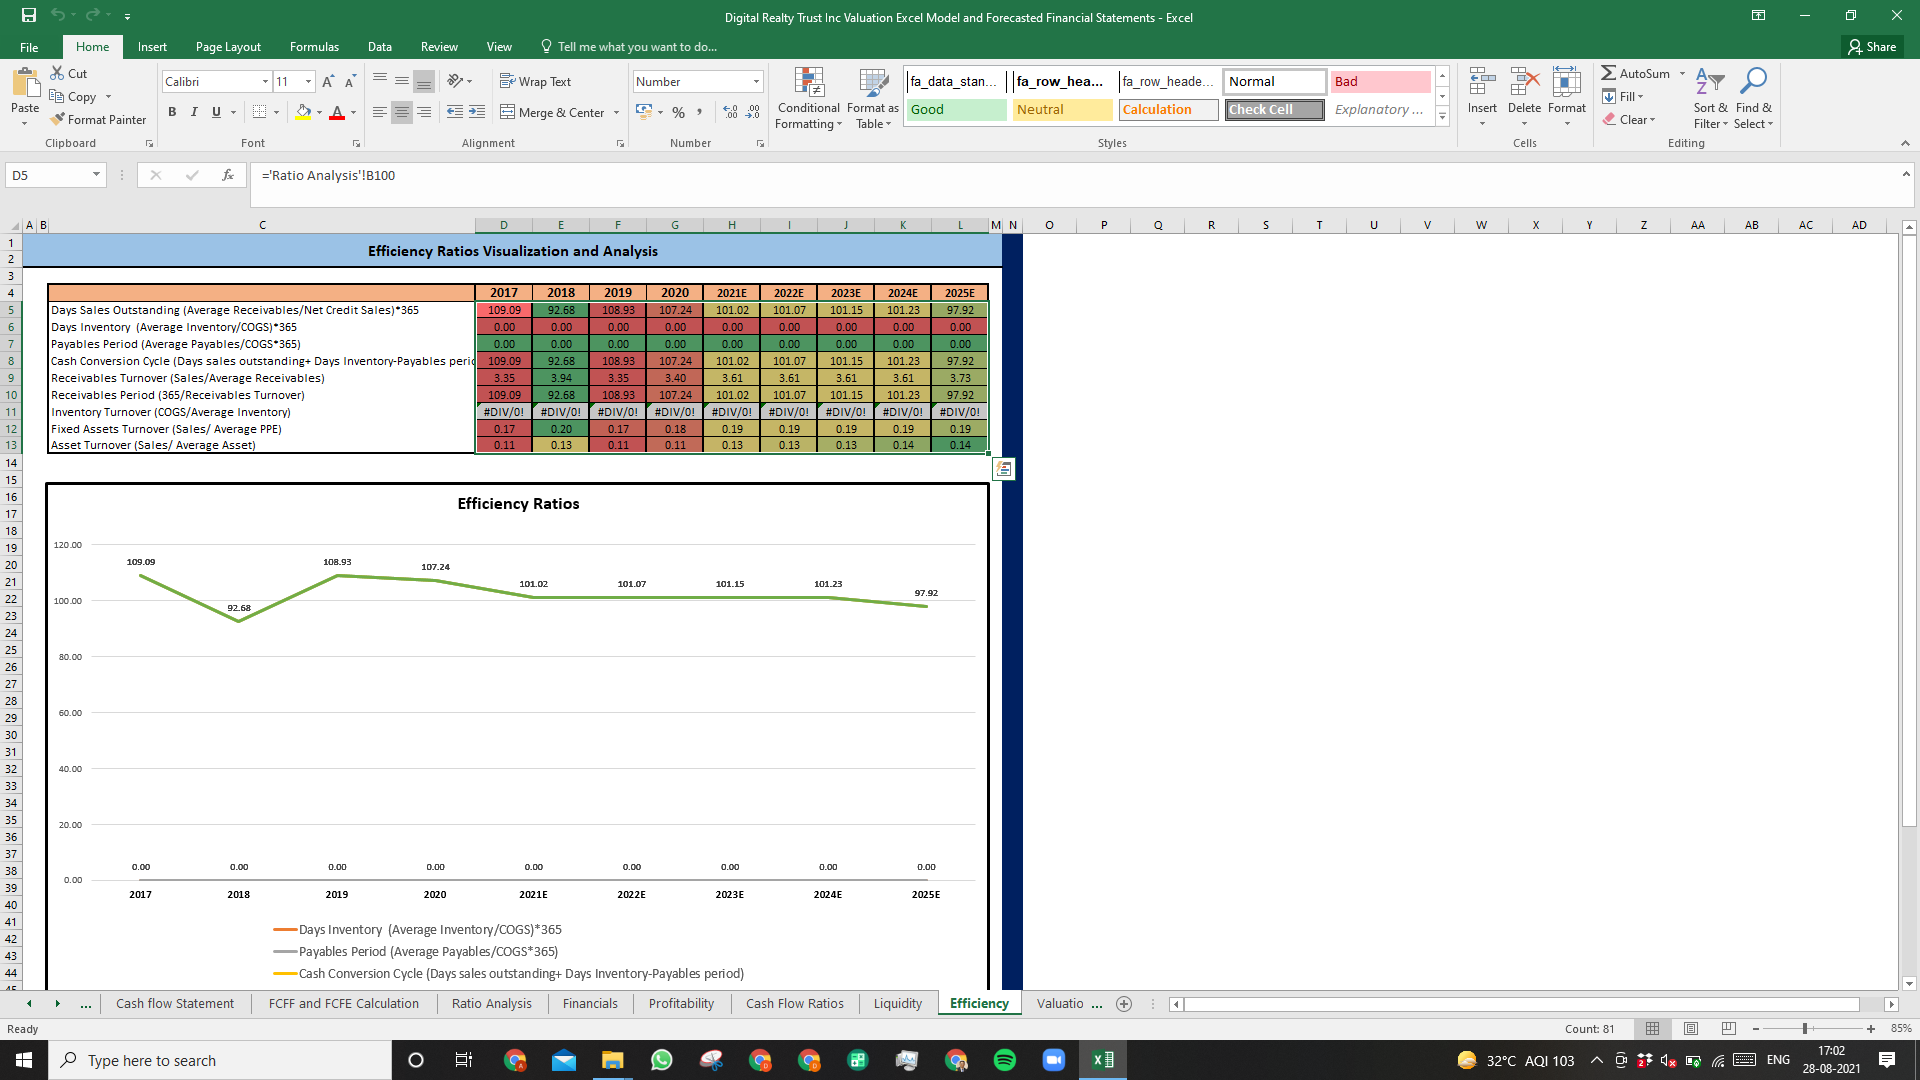Click the zoom slider handle
This screenshot has width=1920, height=1080.
tap(1805, 1028)
